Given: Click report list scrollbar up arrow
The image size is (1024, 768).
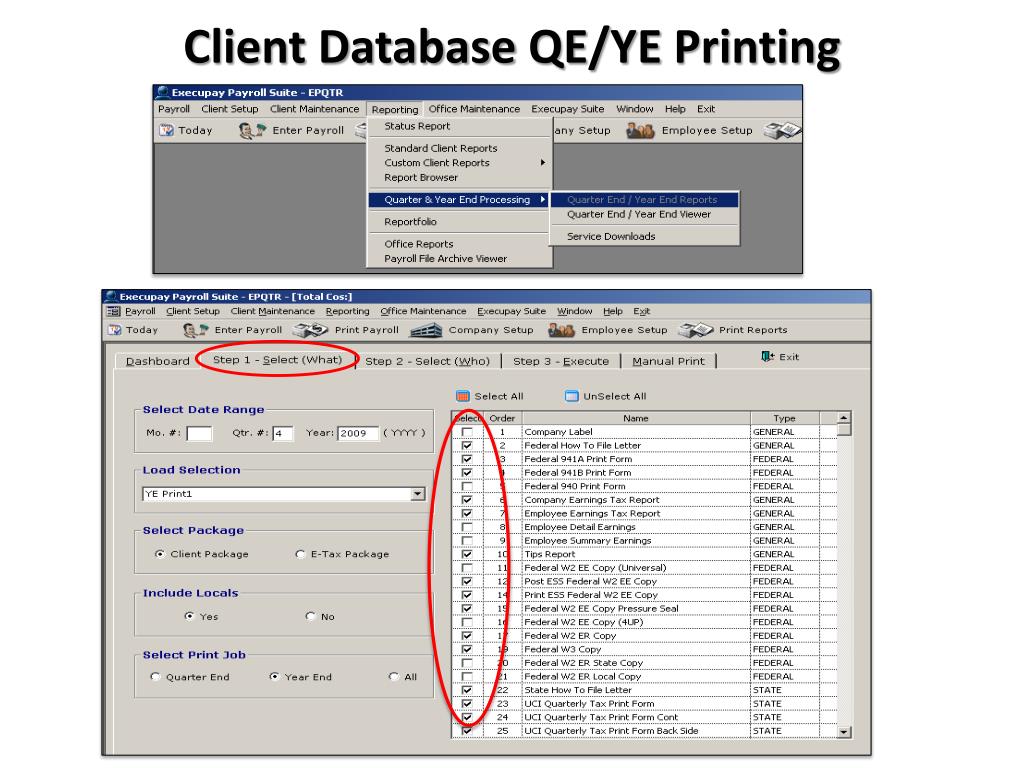Looking at the screenshot, I should (844, 417).
